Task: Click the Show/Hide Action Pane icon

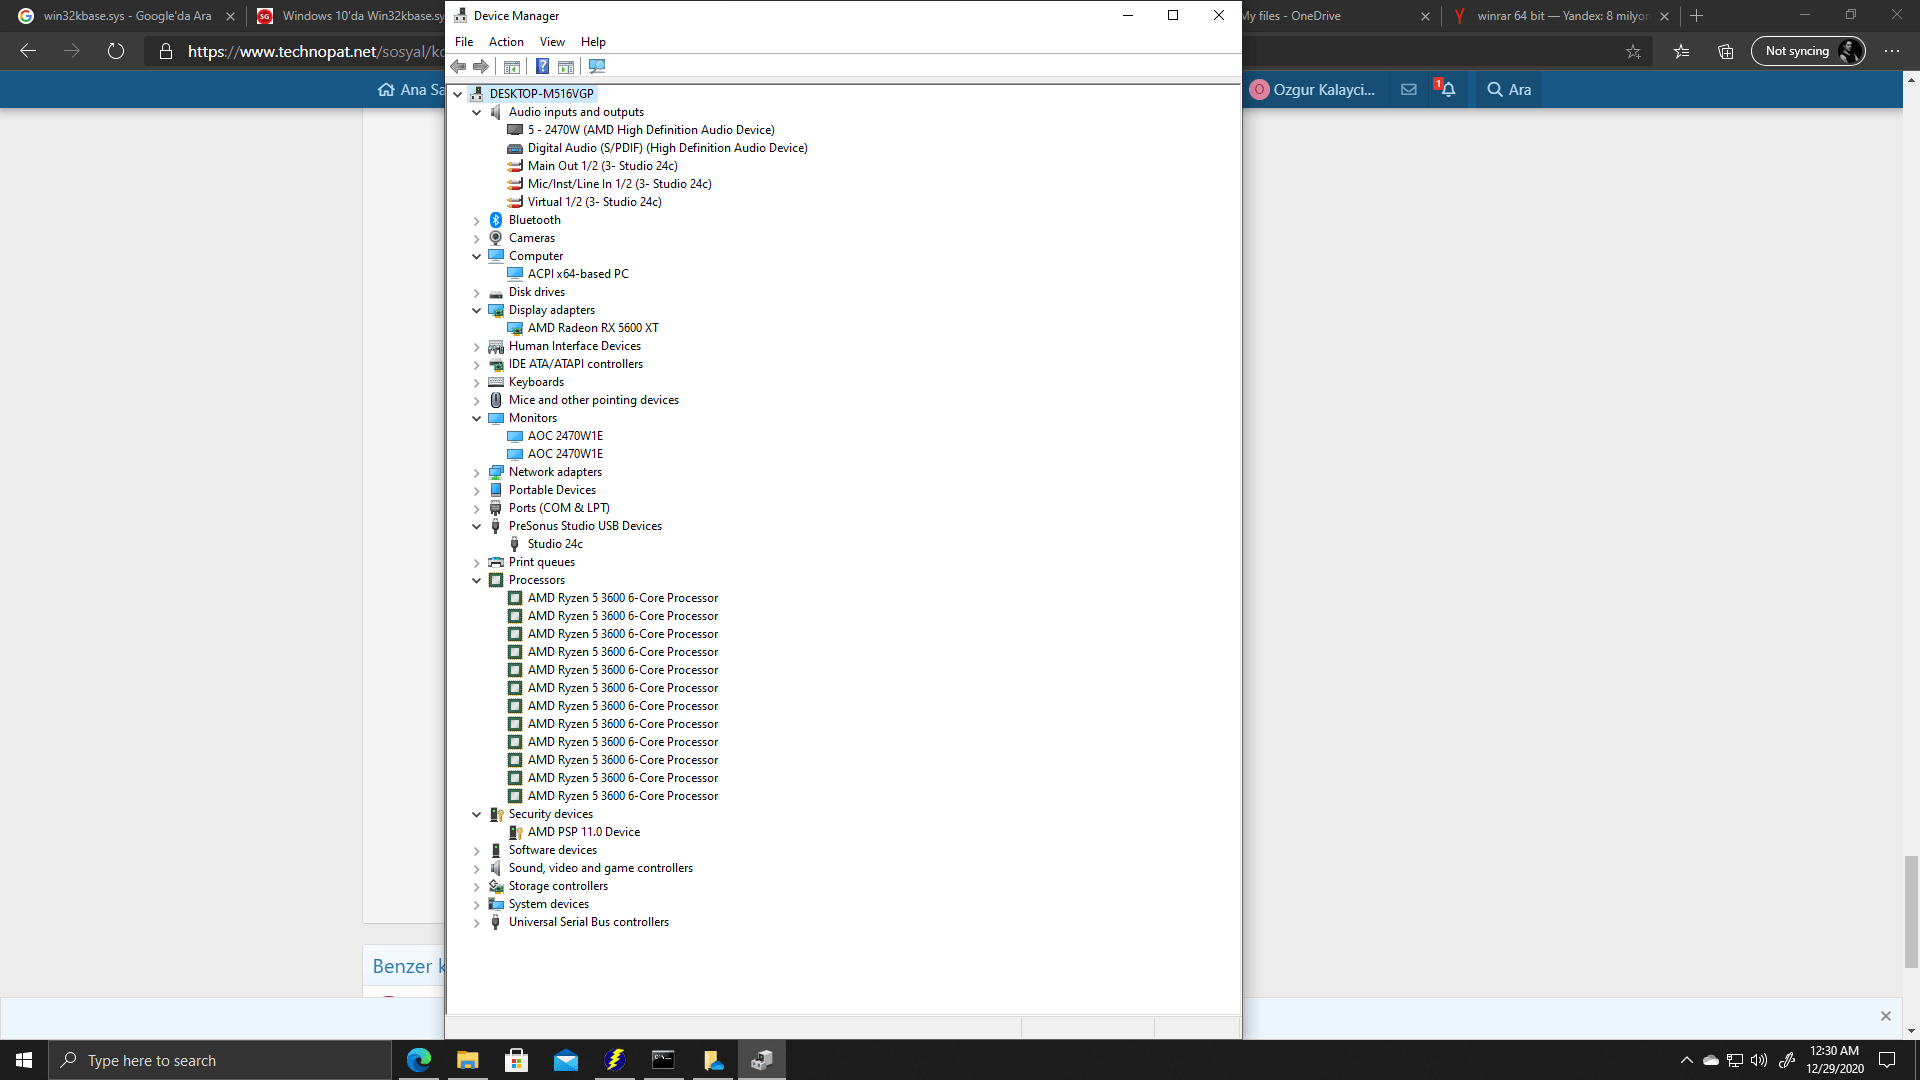Action: (x=566, y=67)
